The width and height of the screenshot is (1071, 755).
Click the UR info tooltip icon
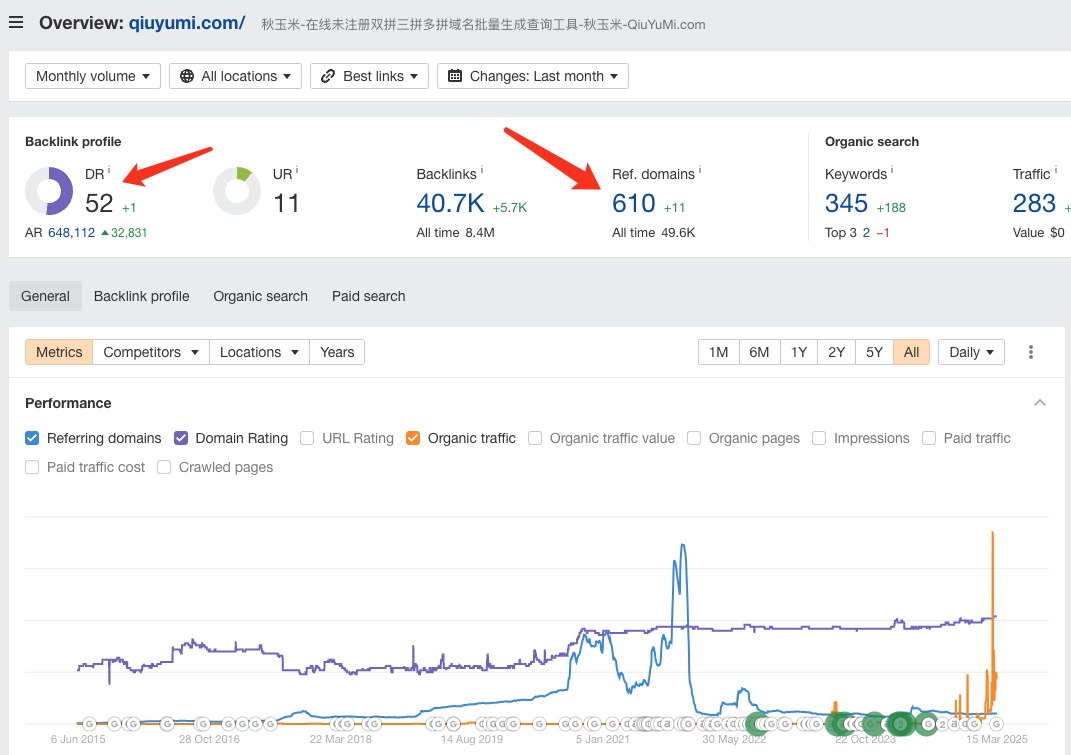[x=296, y=169]
